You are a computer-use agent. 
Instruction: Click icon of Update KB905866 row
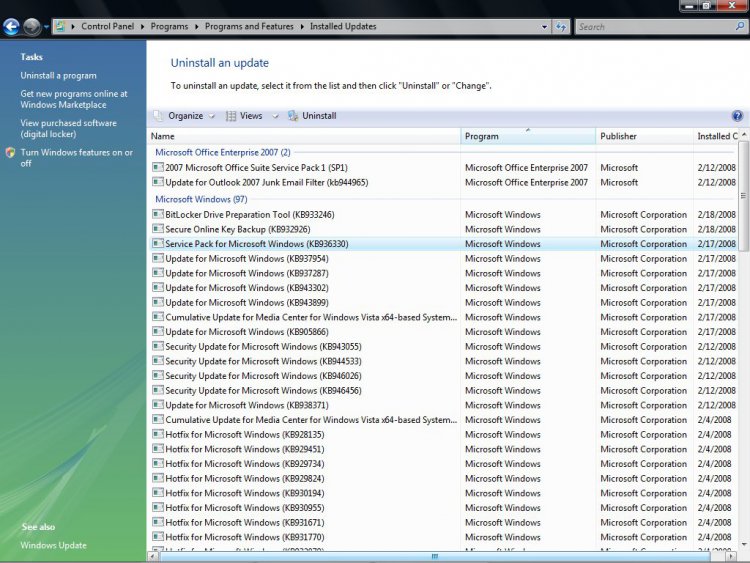click(x=158, y=331)
